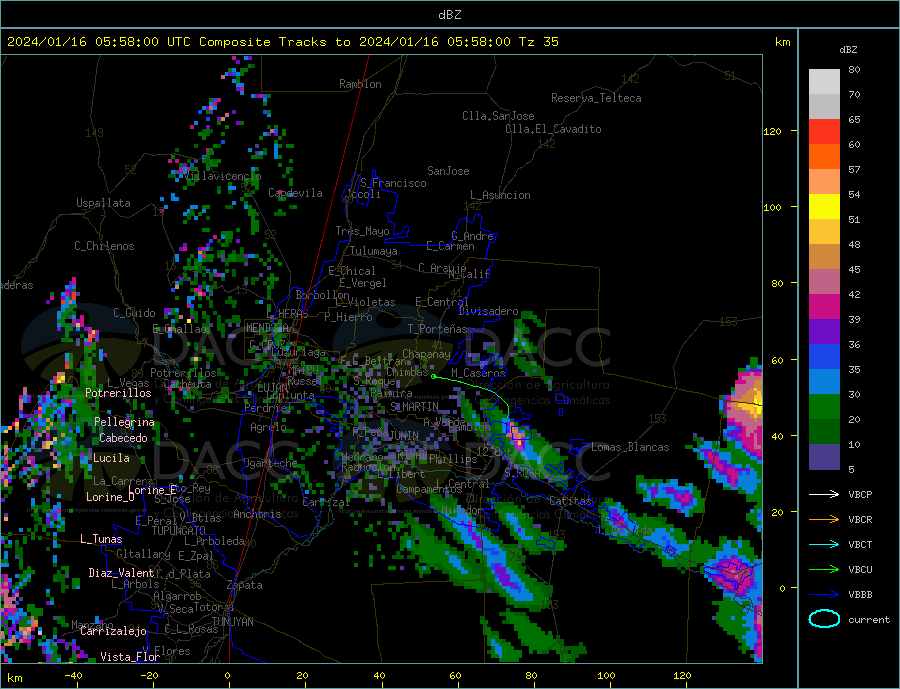Click the 'Zapata' place label
Screen dimensions: 900x689
pos(245,585)
